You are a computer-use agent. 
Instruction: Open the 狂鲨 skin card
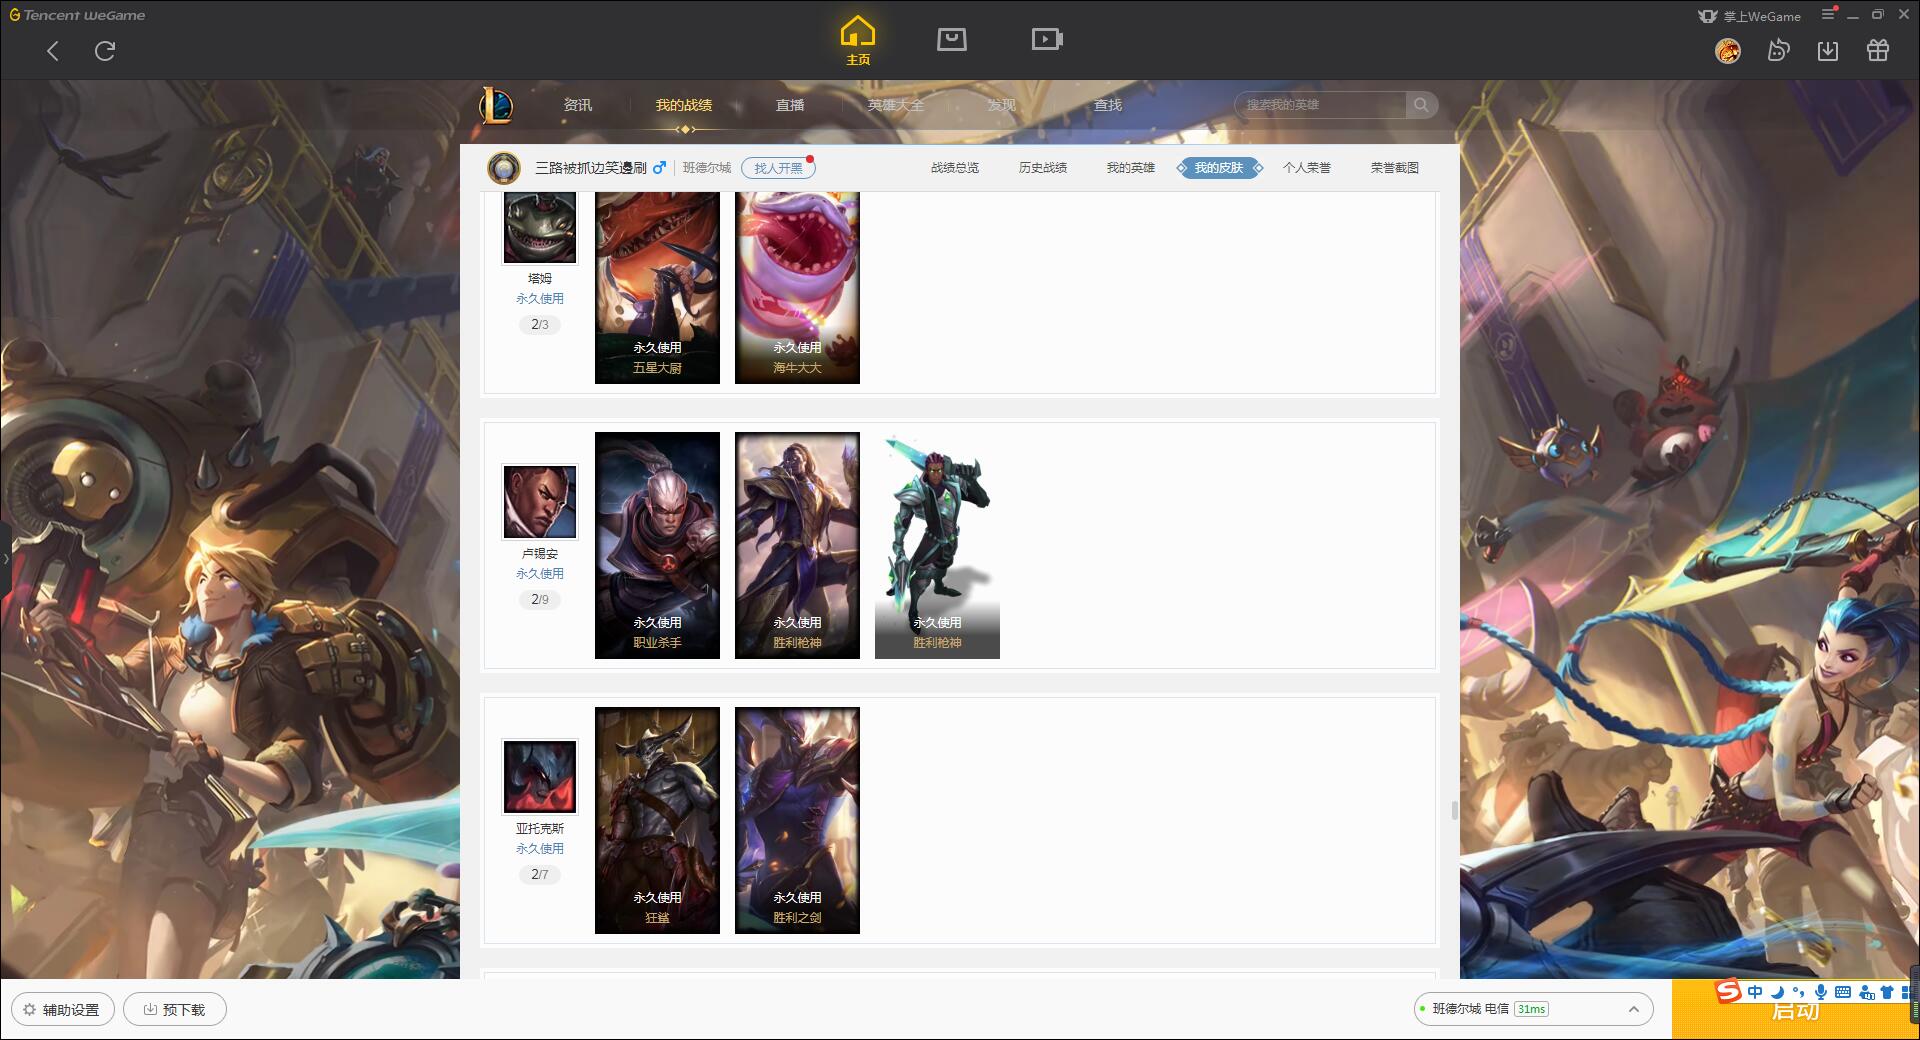pyautogui.click(x=657, y=820)
